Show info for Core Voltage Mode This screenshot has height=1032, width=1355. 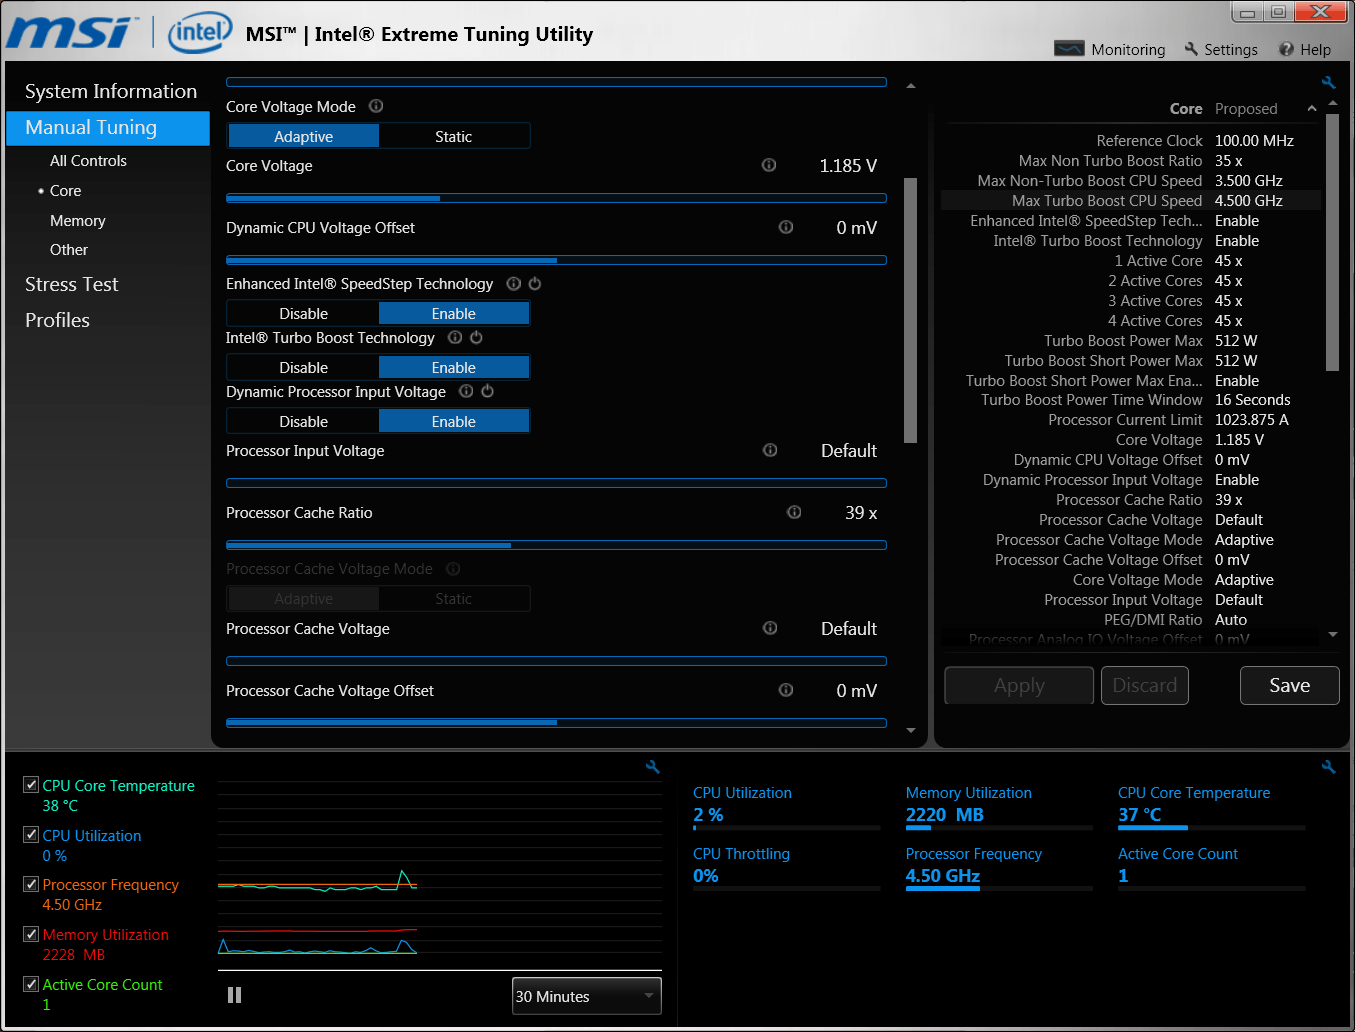point(376,106)
